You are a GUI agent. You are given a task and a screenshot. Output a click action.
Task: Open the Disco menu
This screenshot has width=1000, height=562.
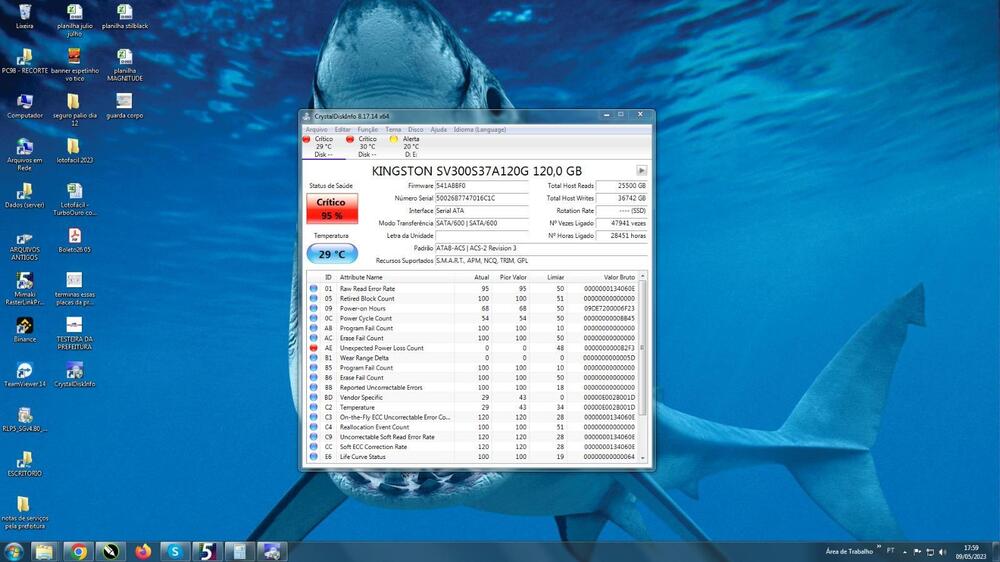(415, 129)
